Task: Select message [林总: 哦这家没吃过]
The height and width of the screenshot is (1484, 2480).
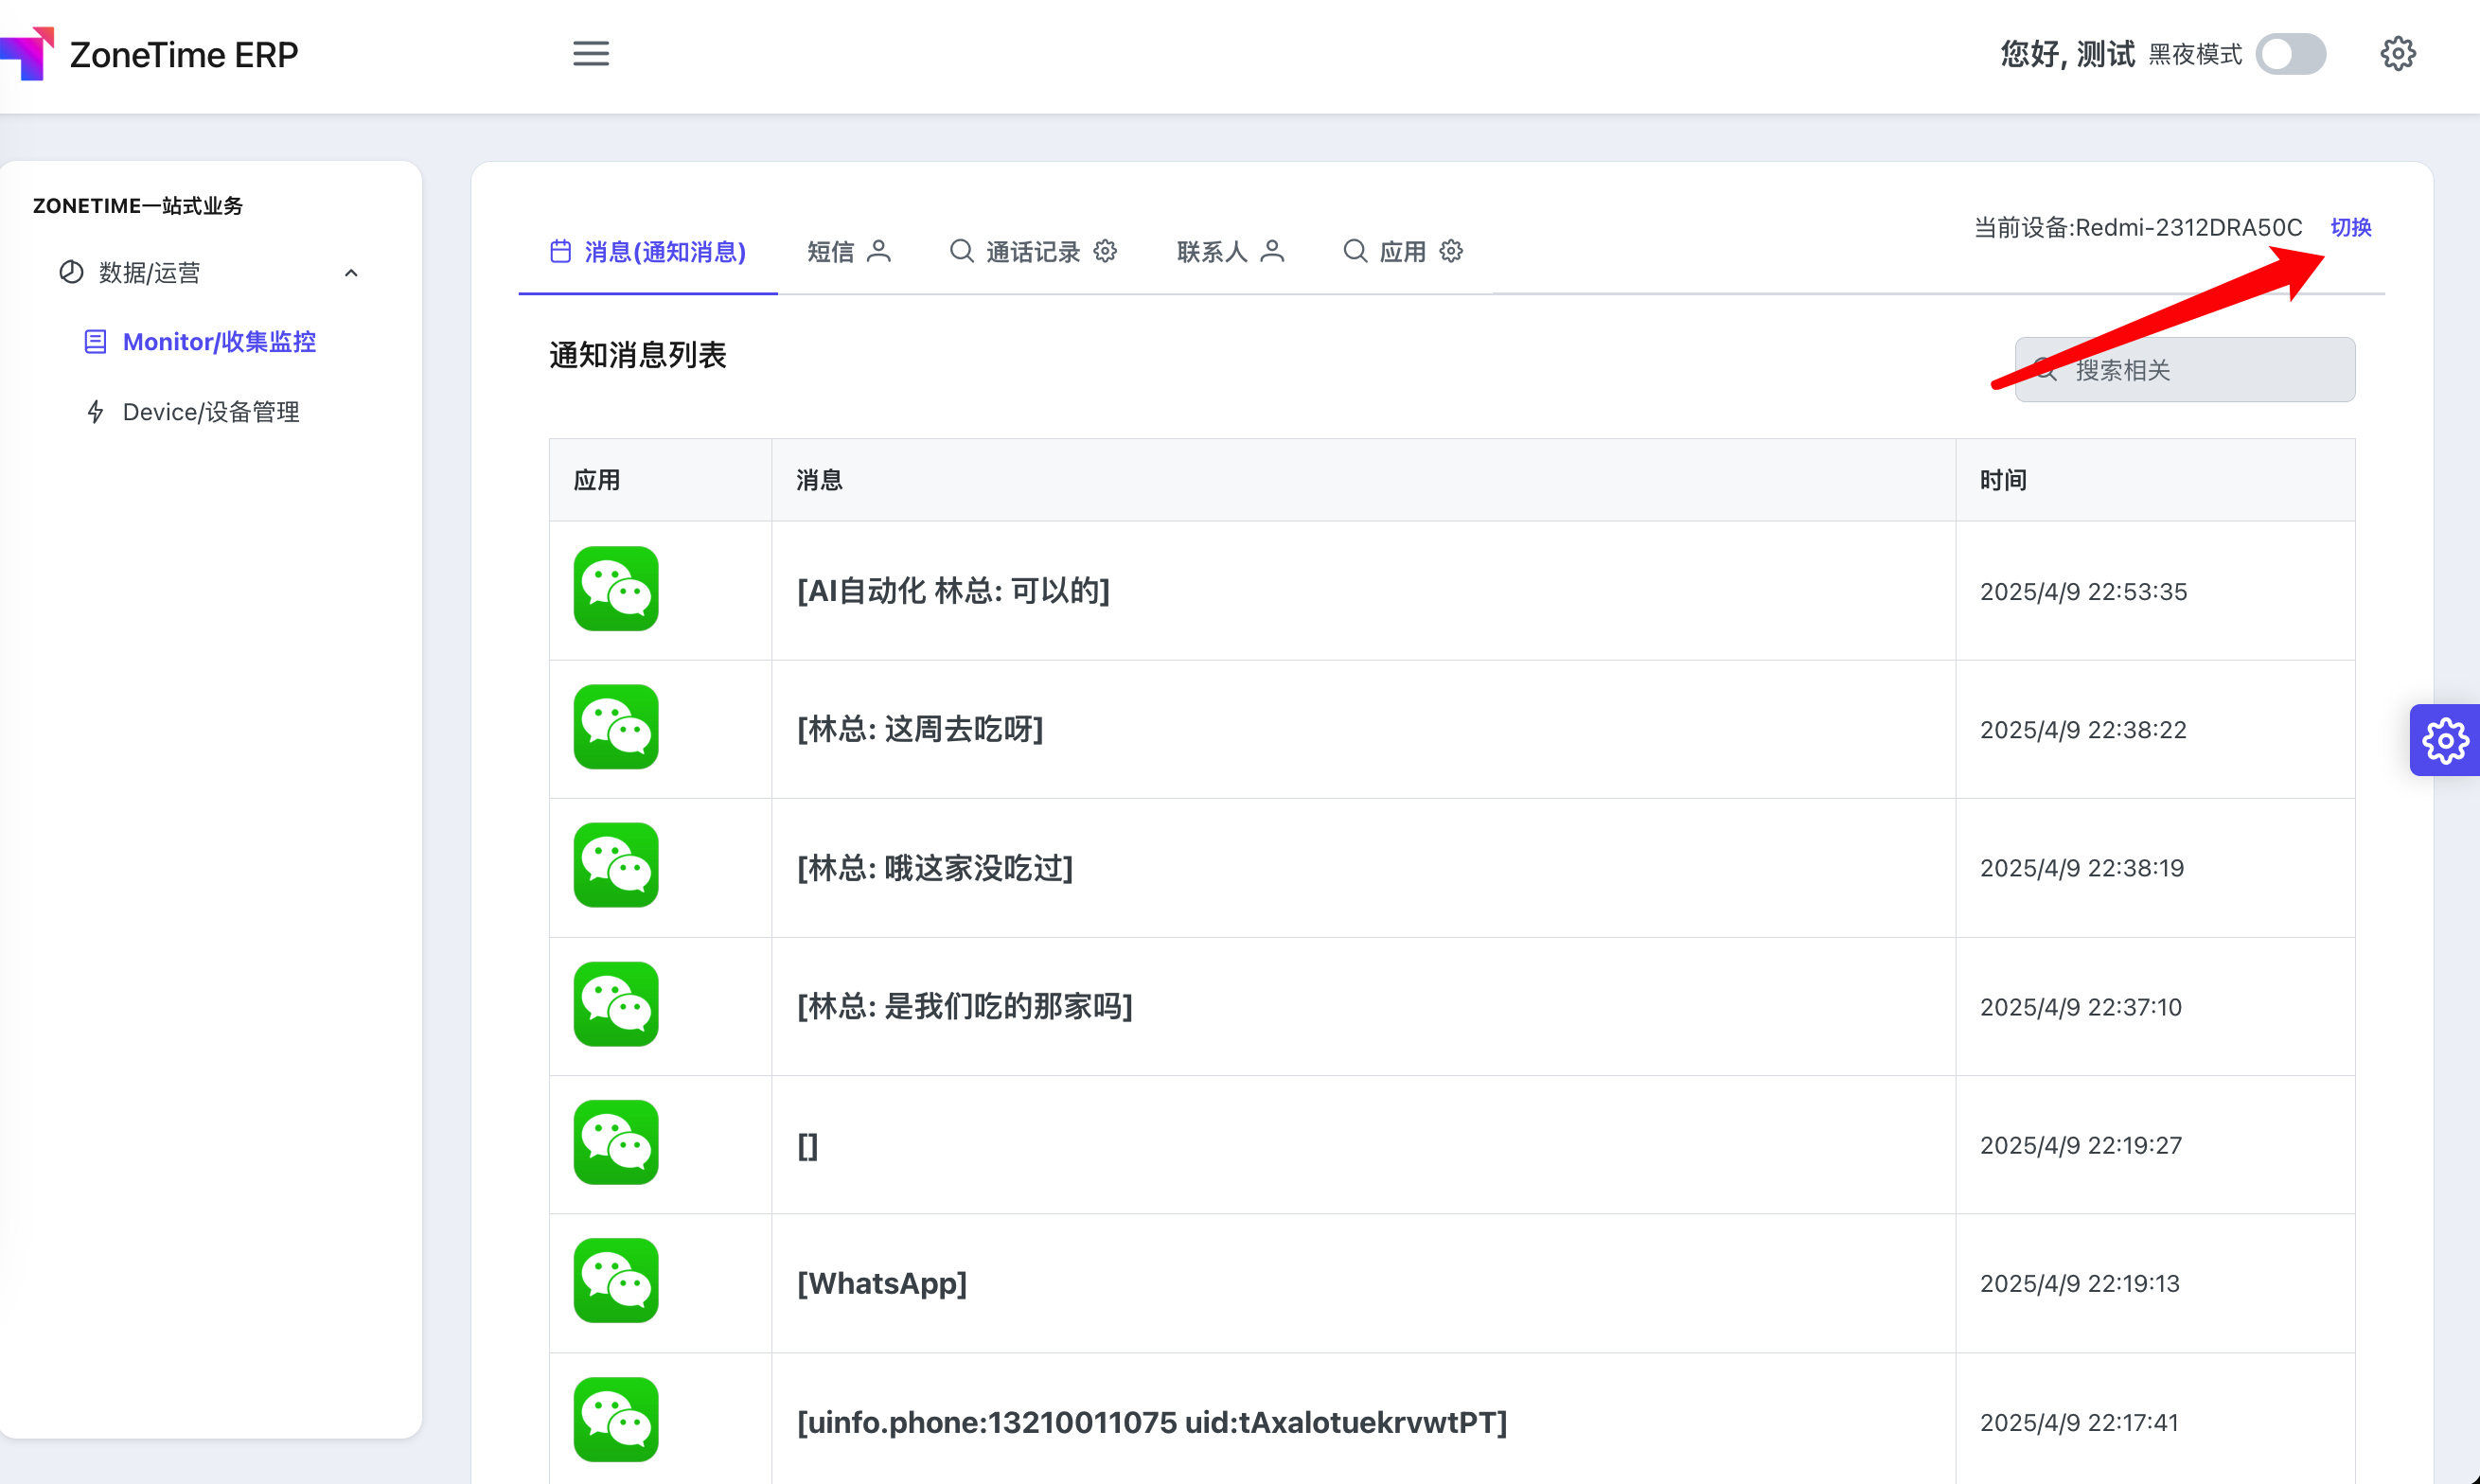Action: tap(935, 868)
